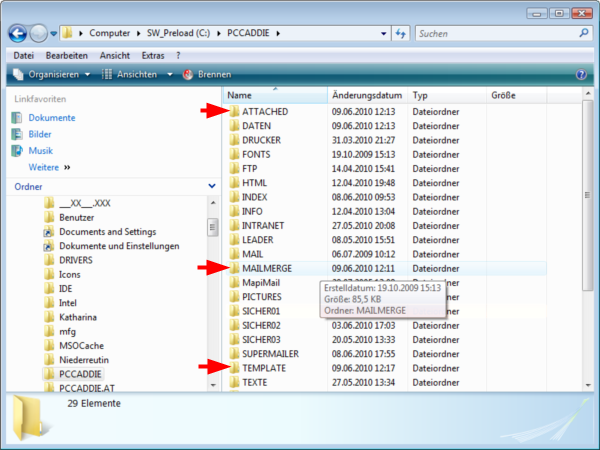Open the Help question mark icon
Viewport: 600px width, 450px height.
(581, 74)
